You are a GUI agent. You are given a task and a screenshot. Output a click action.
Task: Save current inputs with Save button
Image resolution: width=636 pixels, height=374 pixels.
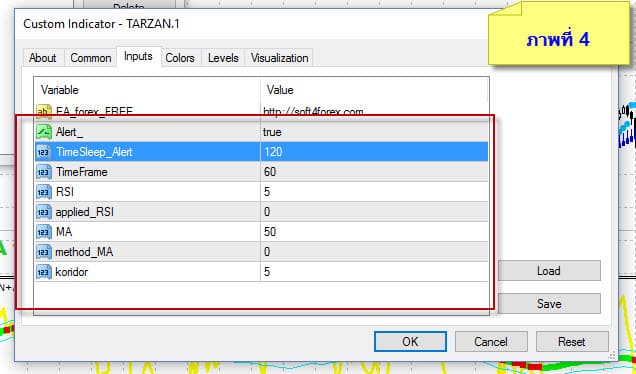click(549, 303)
